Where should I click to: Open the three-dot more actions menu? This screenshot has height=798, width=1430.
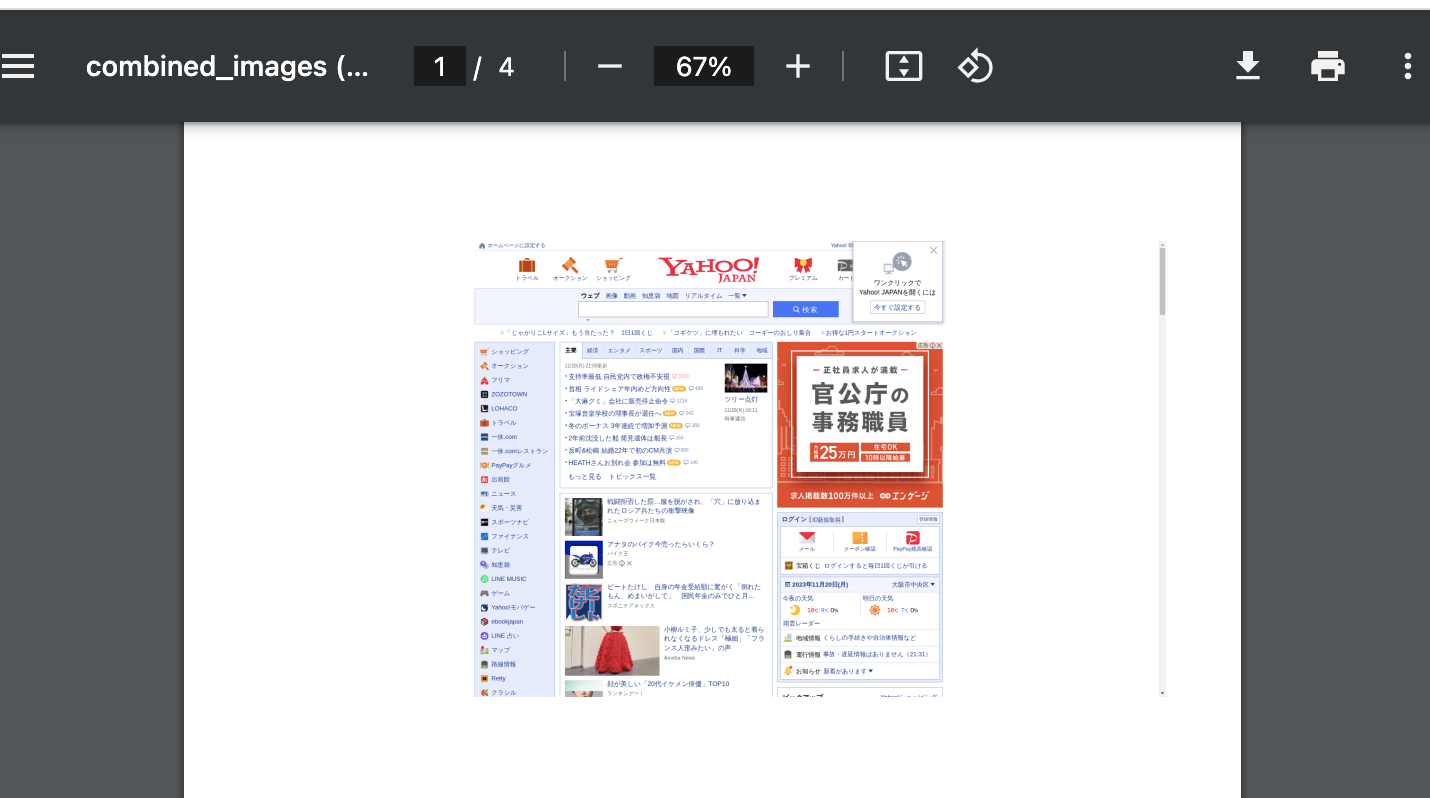(1407, 67)
